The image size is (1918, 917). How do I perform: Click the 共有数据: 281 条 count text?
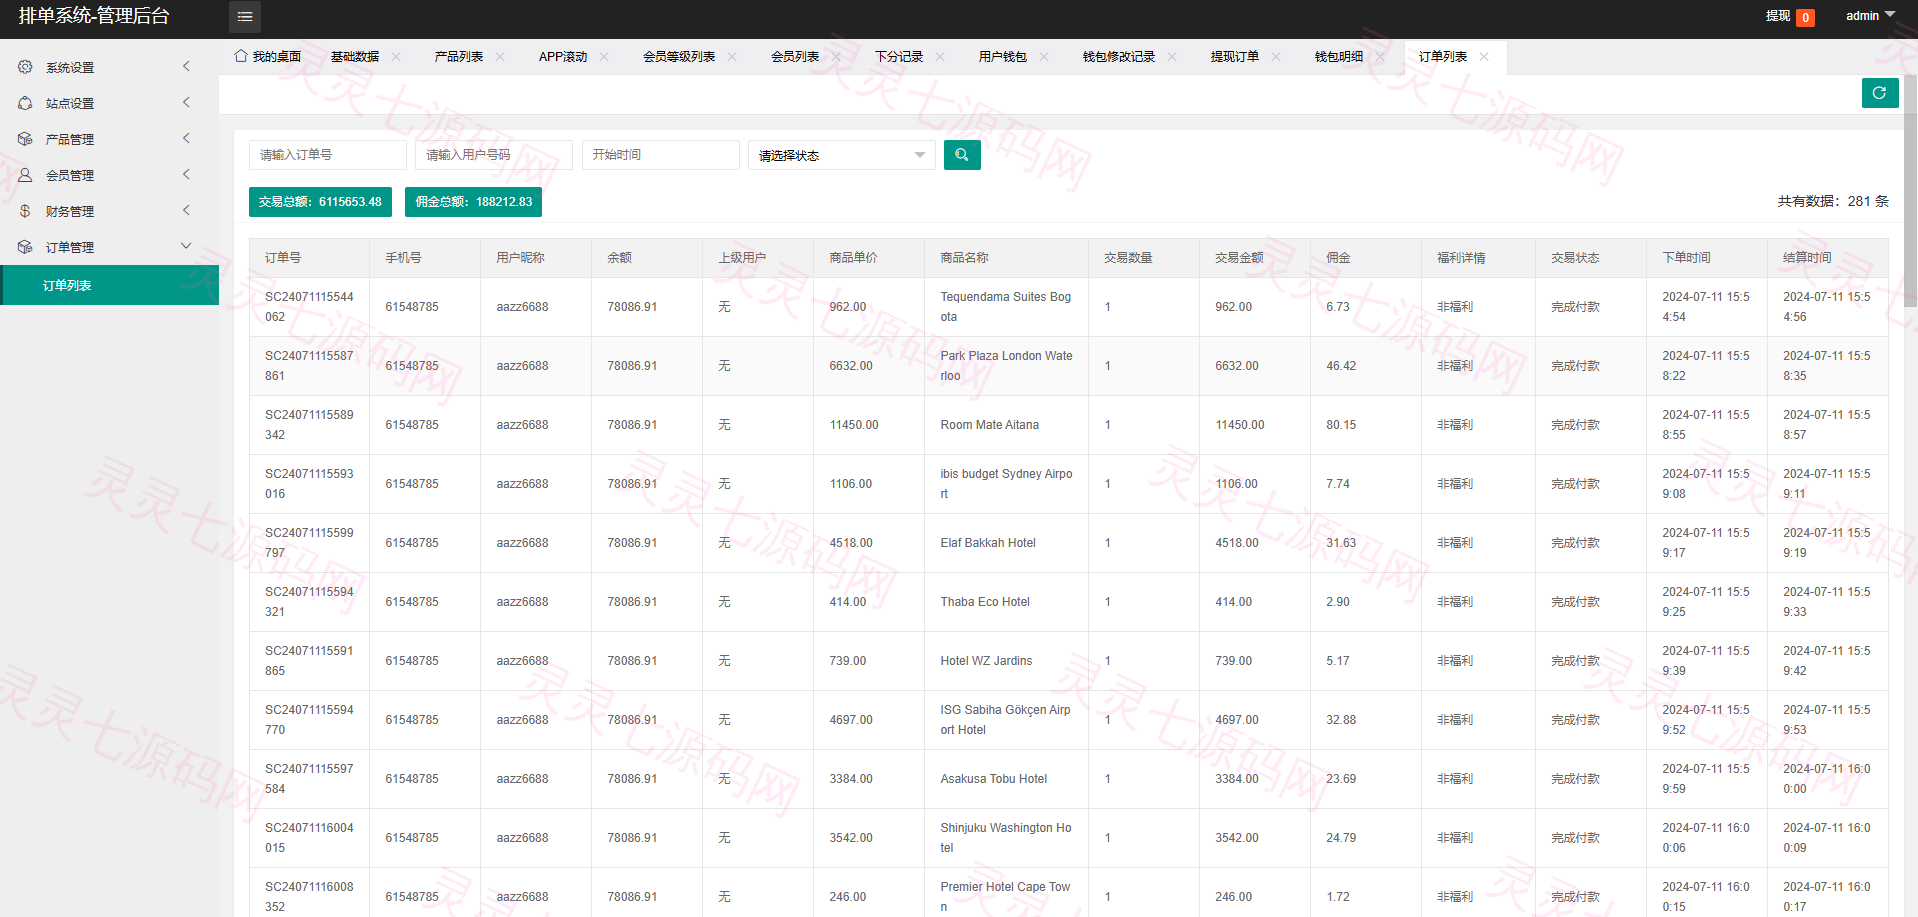click(x=1833, y=201)
